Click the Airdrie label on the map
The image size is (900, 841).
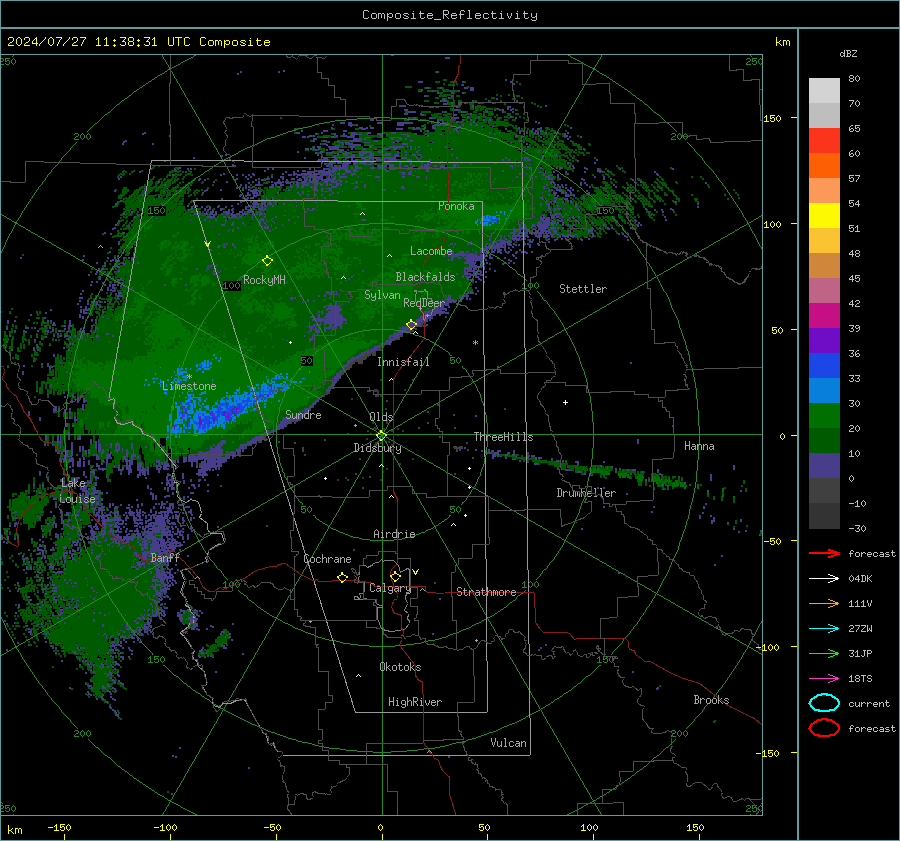394,534
